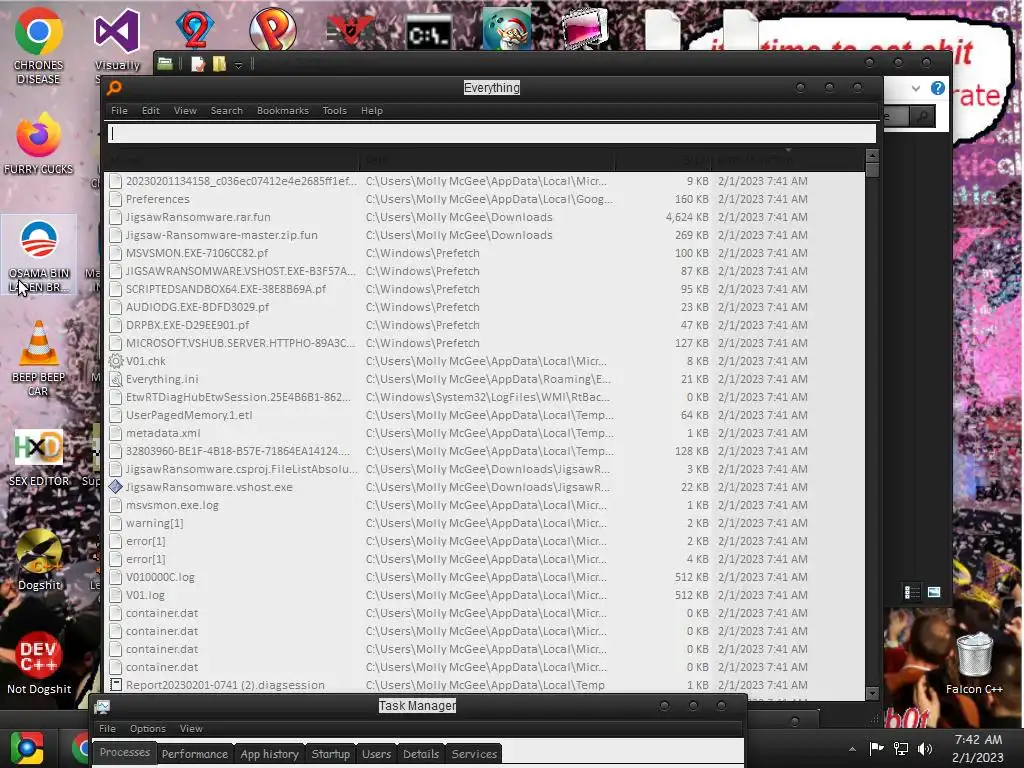The height and width of the screenshot is (768, 1024).
Task: Open Task Manager File menu
Action: [107, 728]
